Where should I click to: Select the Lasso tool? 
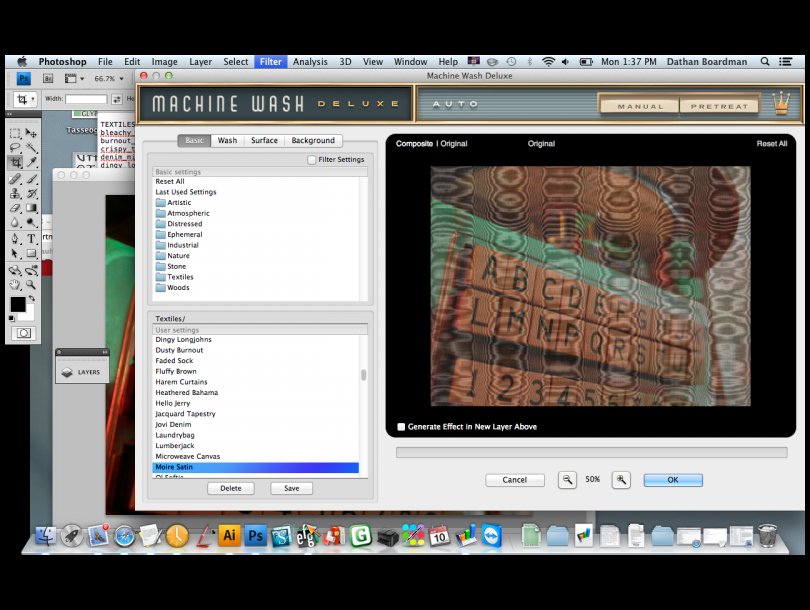click(x=15, y=148)
